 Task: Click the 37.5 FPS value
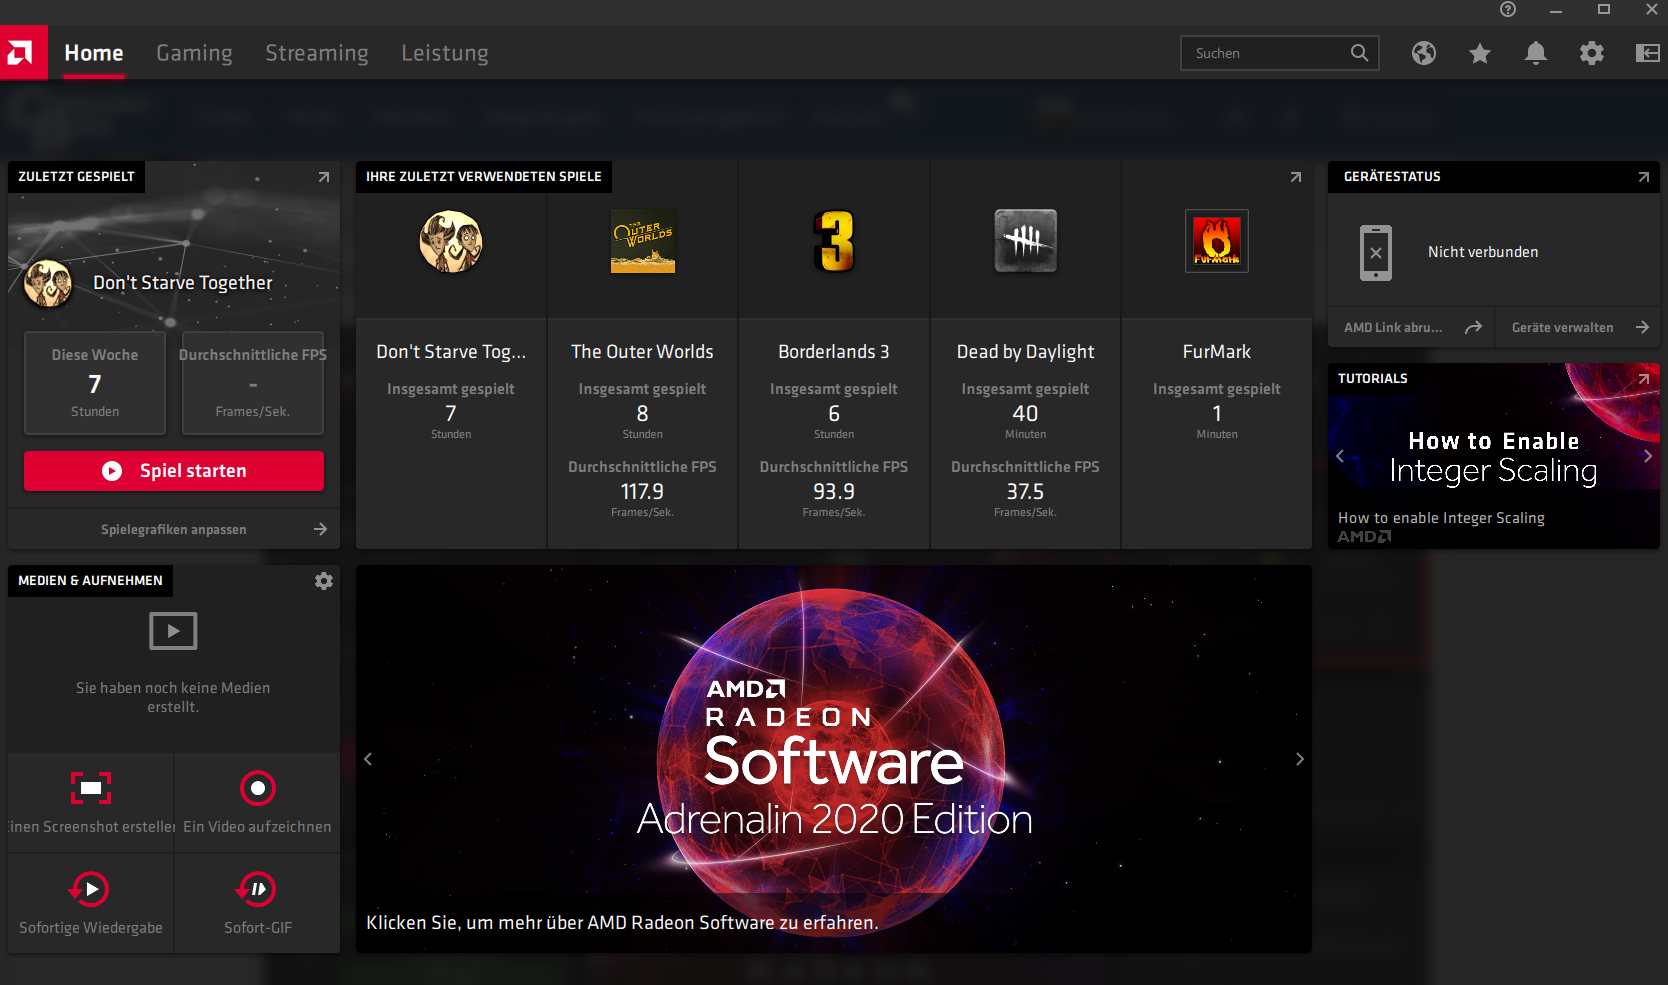pyautogui.click(x=1026, y=492)
